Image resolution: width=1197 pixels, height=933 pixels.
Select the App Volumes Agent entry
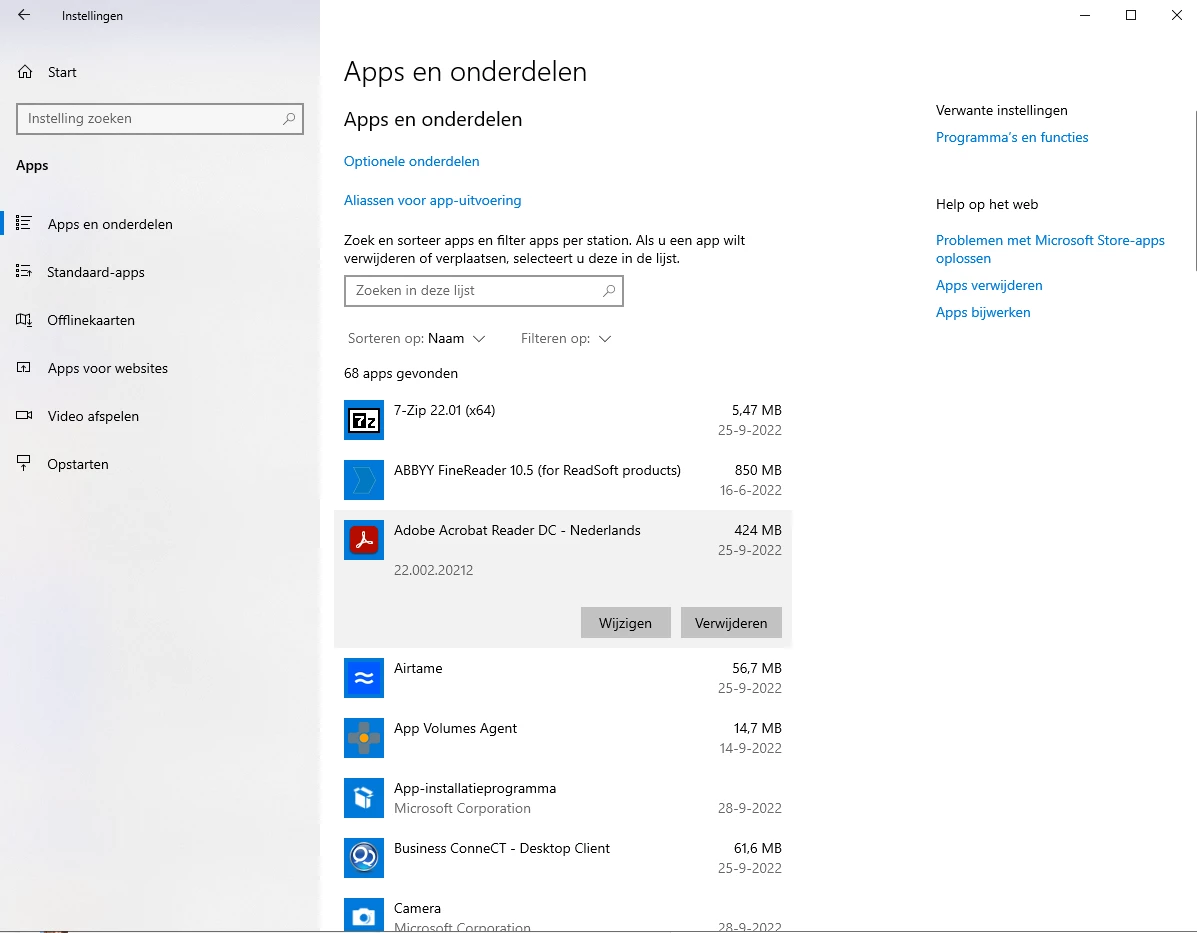point(563,738)
